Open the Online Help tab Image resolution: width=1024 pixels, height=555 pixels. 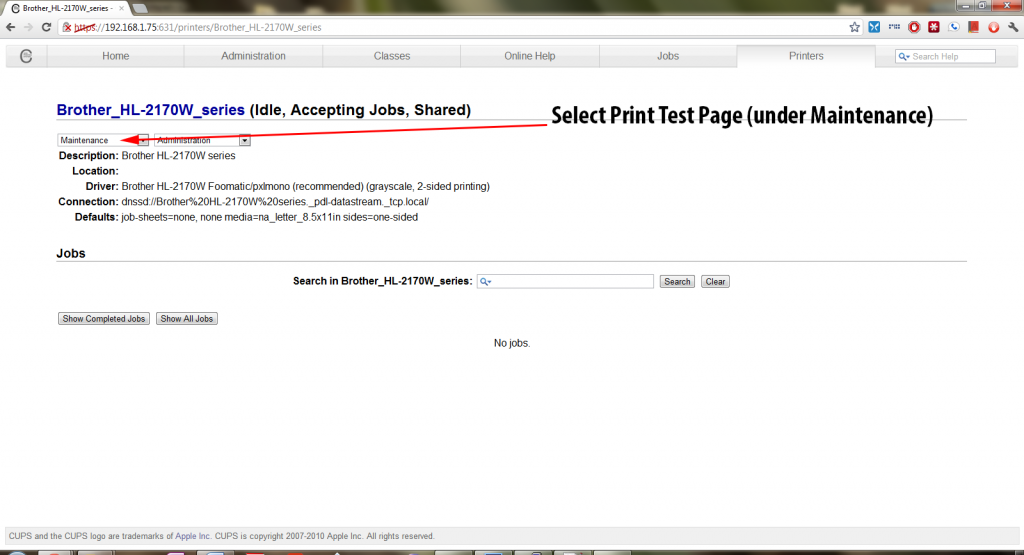(x=530, y=56)
